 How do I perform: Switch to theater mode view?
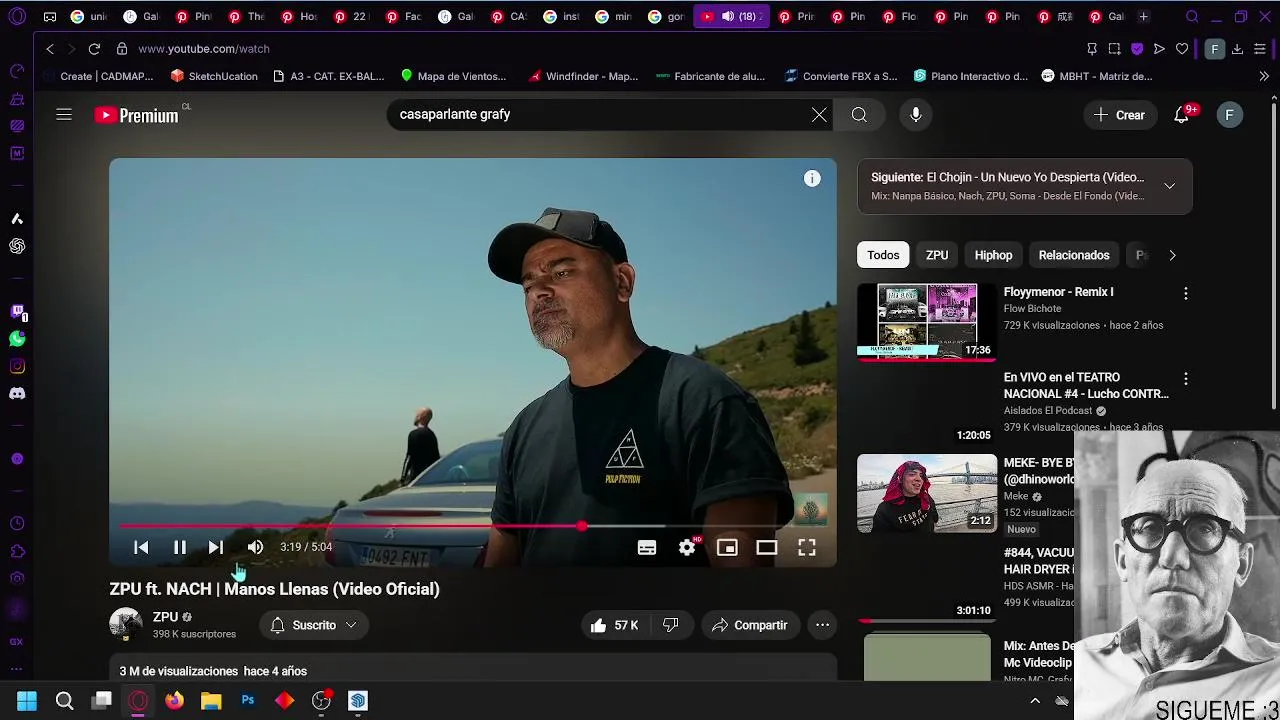pyautogui.click(x=767, y=547)
